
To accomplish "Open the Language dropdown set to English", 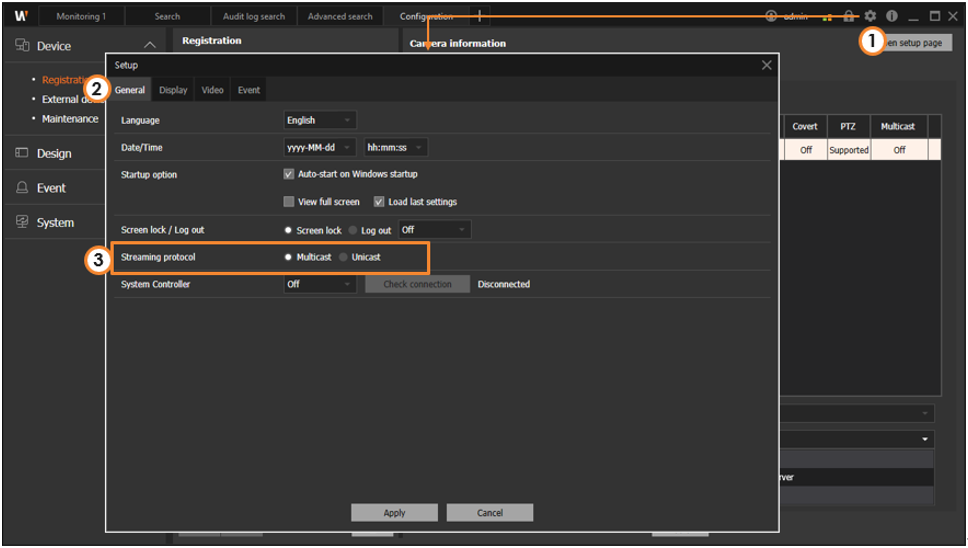I will click(x=319, y=120).
